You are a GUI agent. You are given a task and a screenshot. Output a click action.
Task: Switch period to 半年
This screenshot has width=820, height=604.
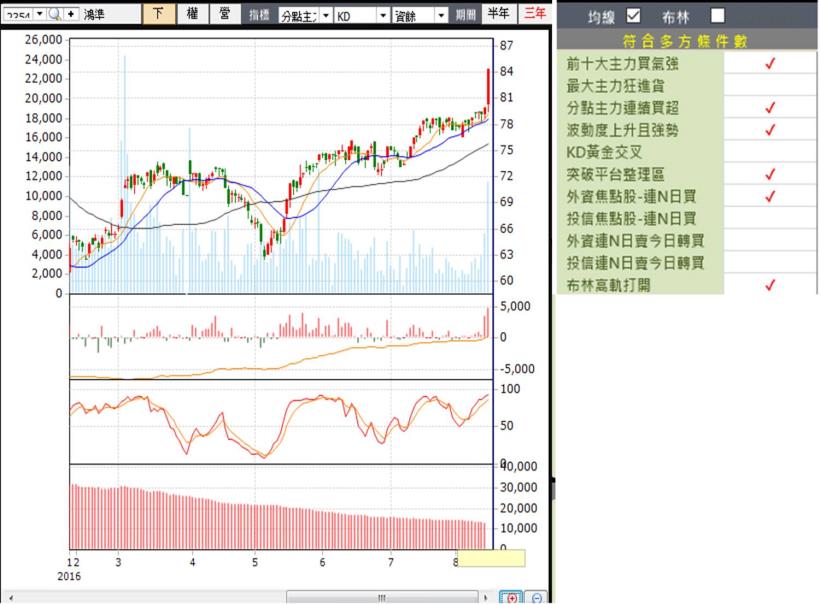[497, 14]
